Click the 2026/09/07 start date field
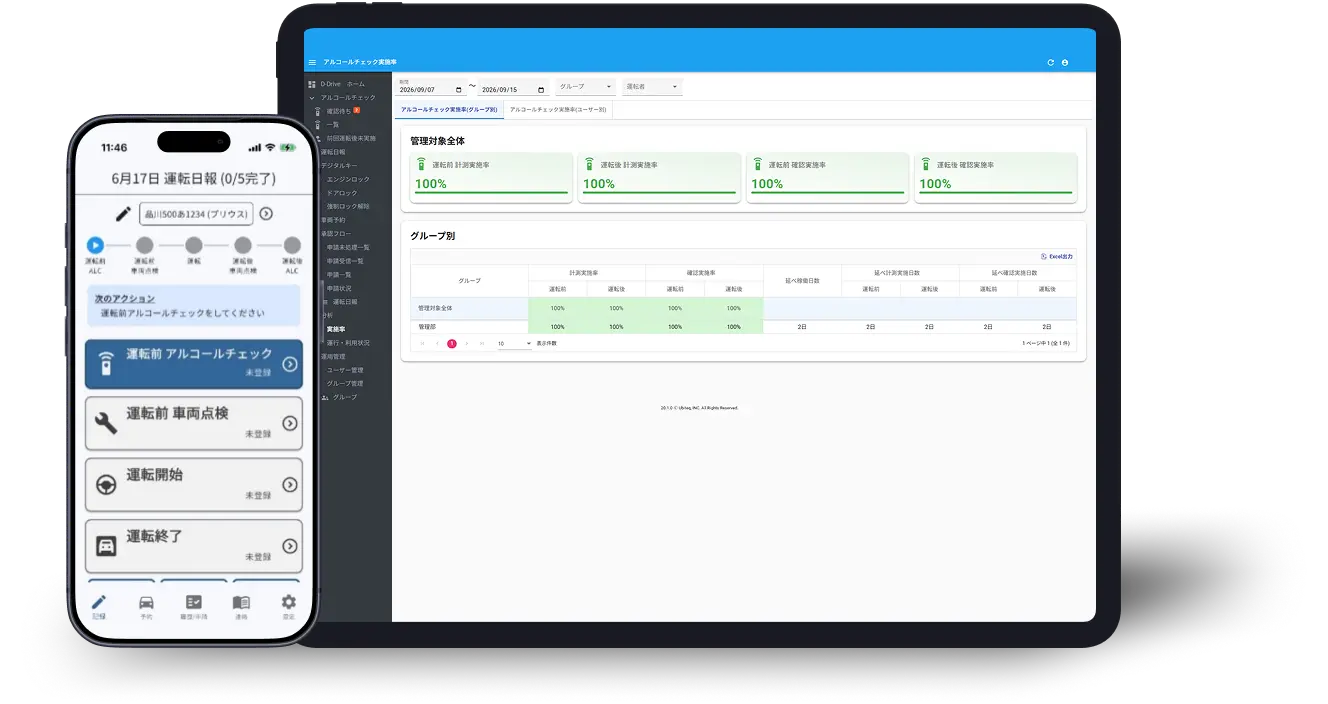The image size is (1328, 704). tap(431, 89)
